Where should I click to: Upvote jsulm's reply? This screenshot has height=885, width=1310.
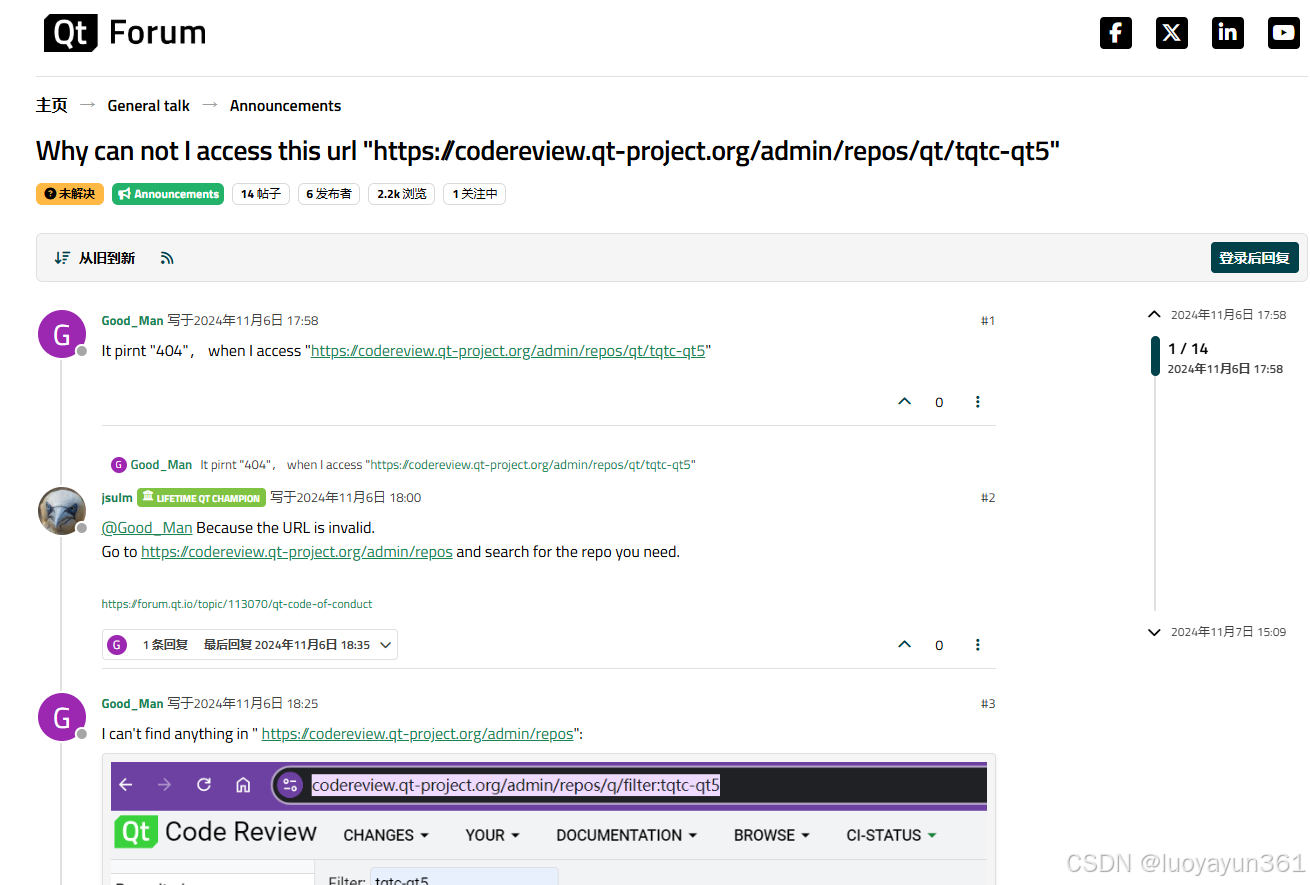coord(904,644)
